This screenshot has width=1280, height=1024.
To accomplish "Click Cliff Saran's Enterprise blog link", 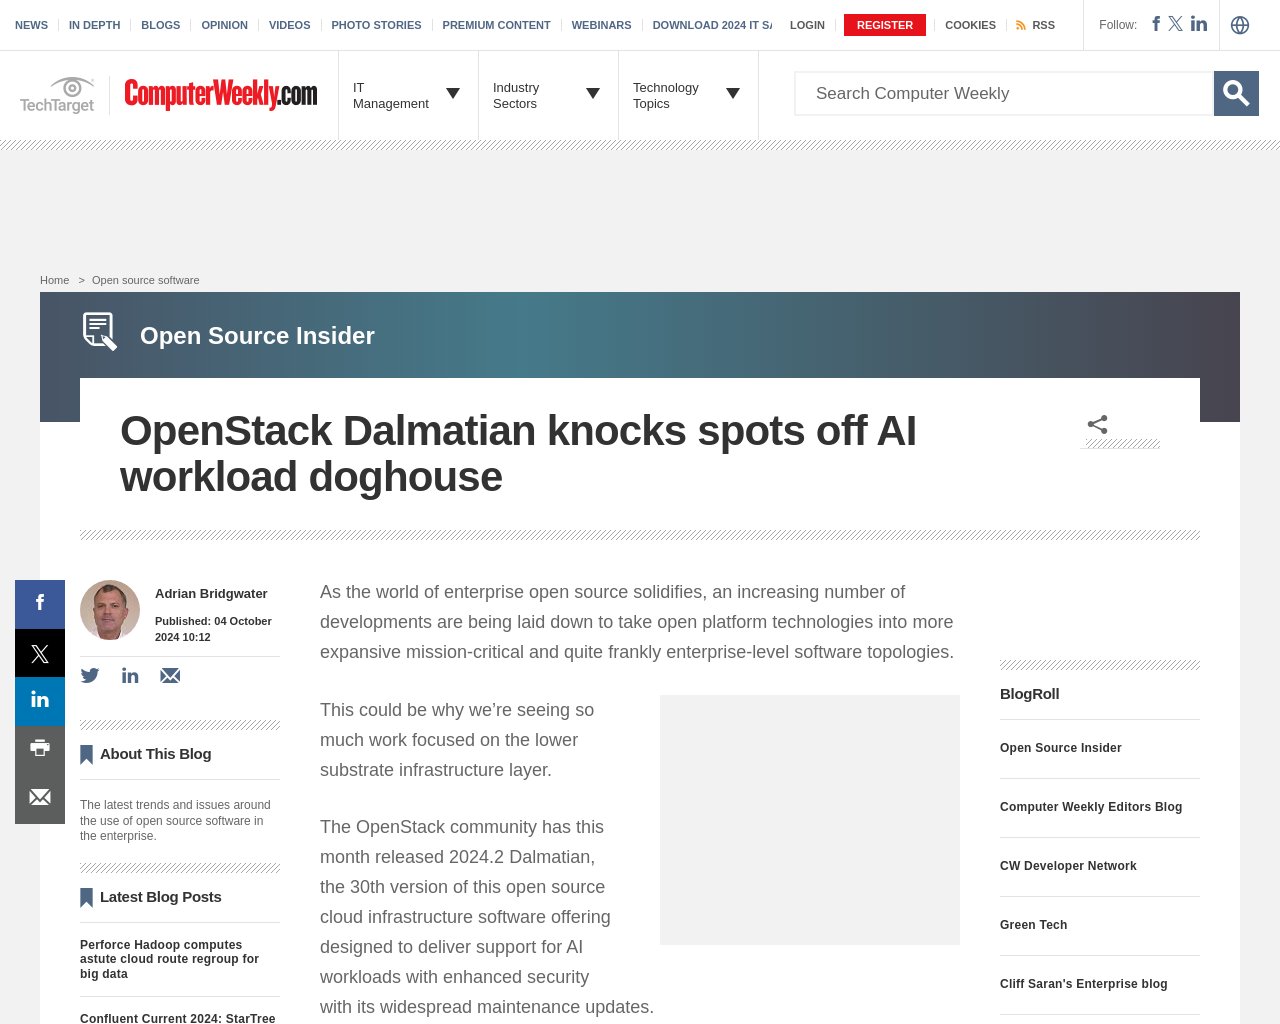I will pyautogui.click(x=1083, y=984).
